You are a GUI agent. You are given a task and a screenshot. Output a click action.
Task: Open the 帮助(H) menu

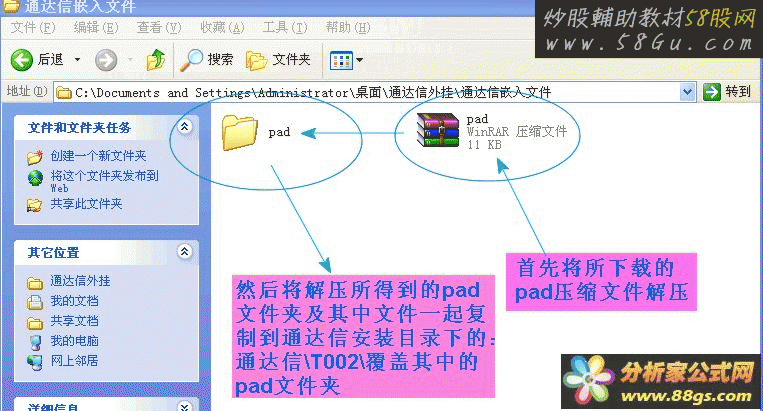(x=348, y=28)
